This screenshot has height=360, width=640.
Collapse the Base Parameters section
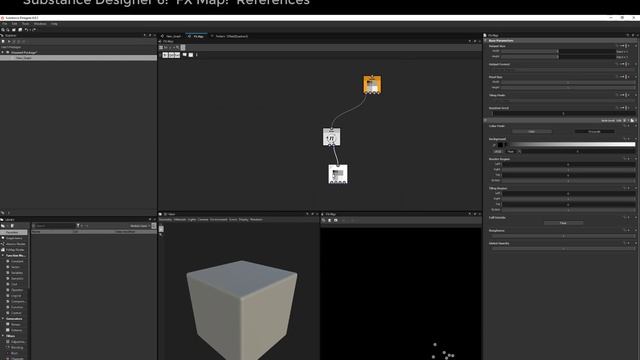click(x=486, y=40)
